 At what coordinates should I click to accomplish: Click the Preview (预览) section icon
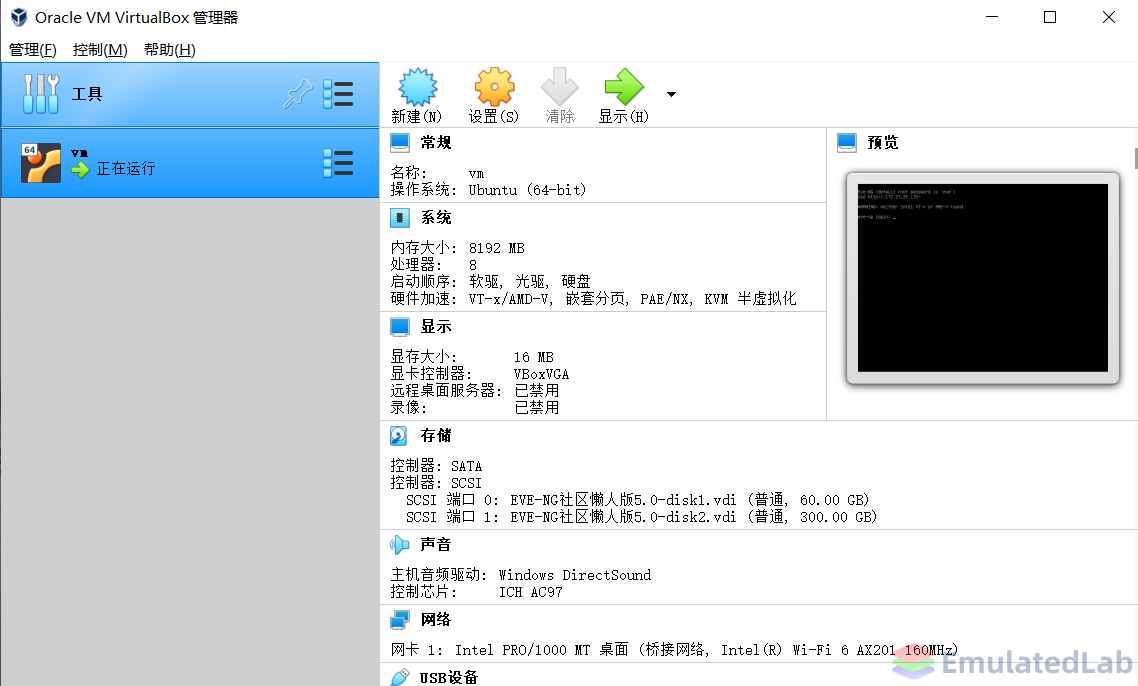point(847,143)
